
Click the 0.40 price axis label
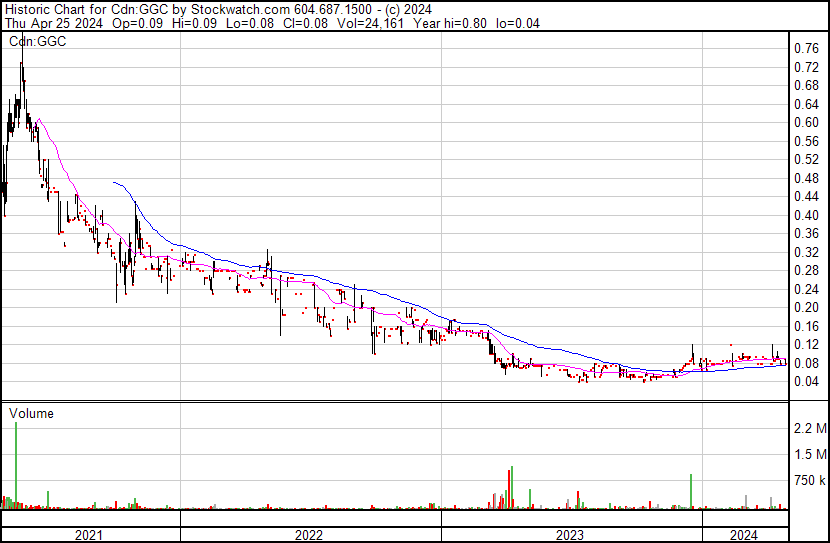pos(806,215)
